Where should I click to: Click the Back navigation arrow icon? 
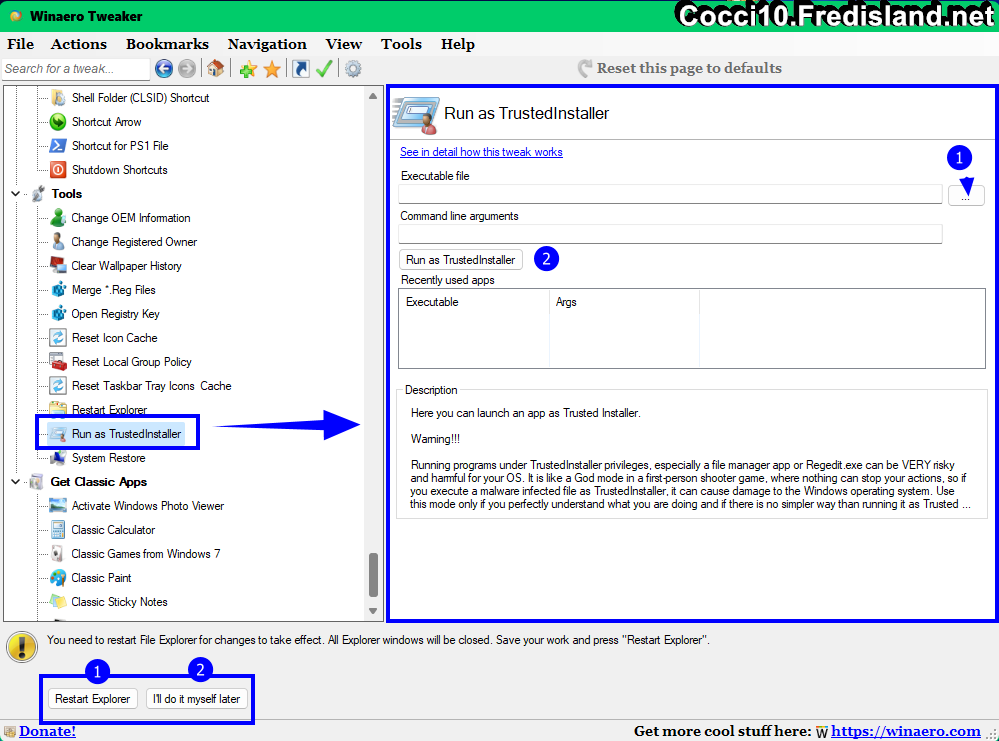tap(164, 69)
